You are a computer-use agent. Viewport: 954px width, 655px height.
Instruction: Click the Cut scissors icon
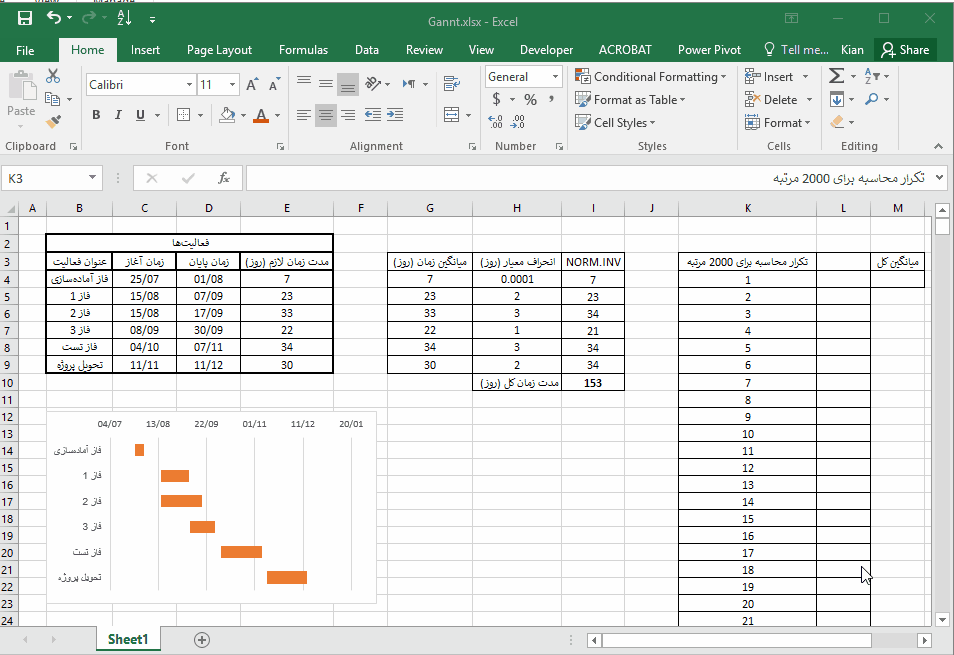[53, 77]
